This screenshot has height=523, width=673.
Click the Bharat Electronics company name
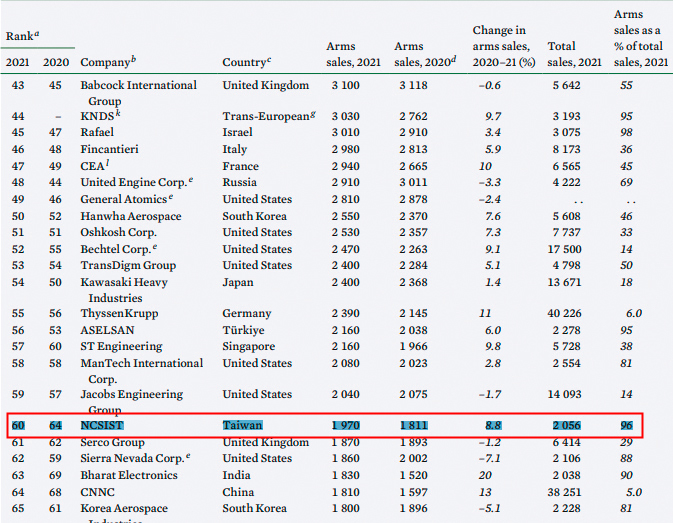(129, 475)
